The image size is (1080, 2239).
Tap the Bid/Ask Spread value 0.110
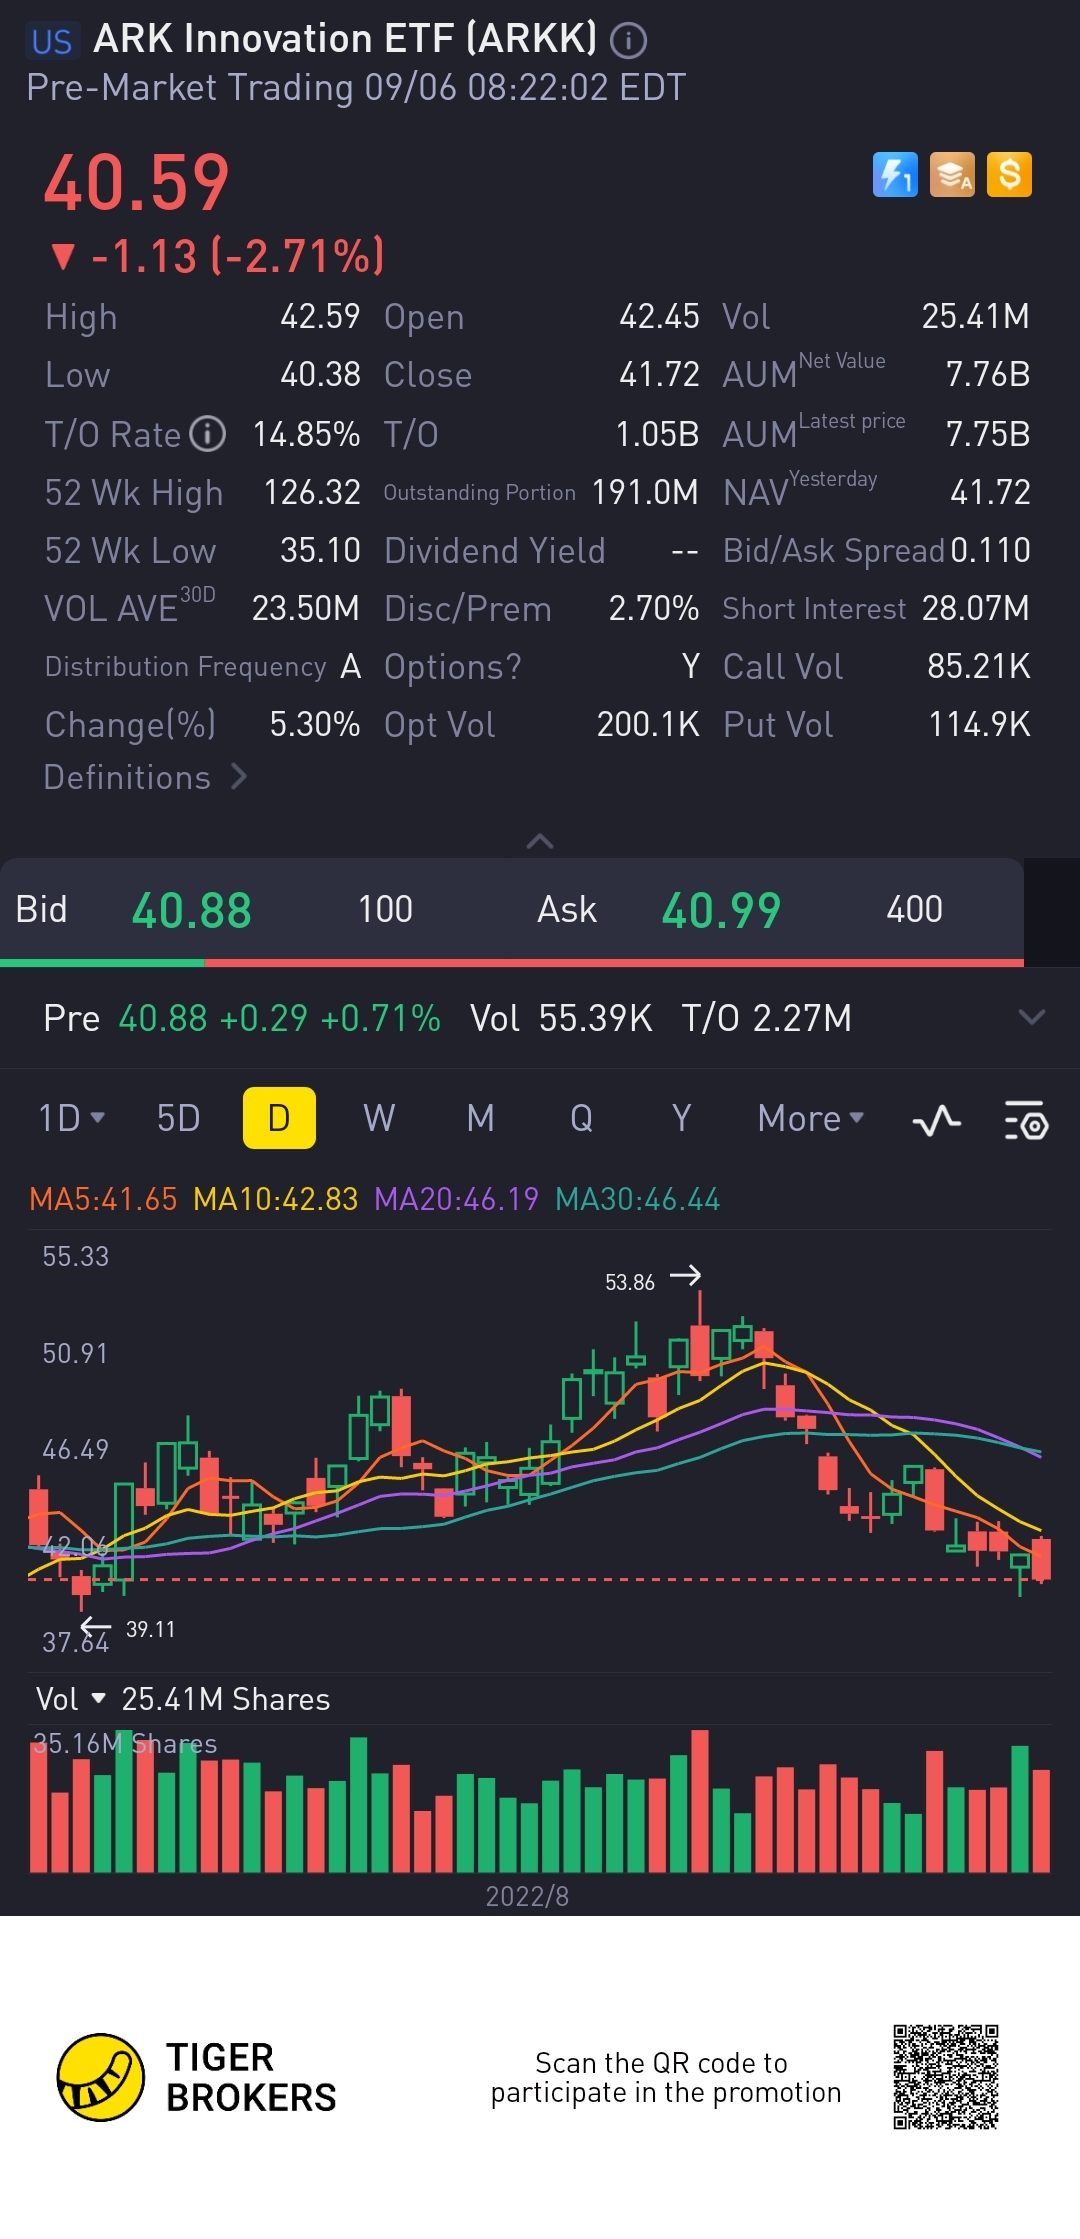(990, 550)
